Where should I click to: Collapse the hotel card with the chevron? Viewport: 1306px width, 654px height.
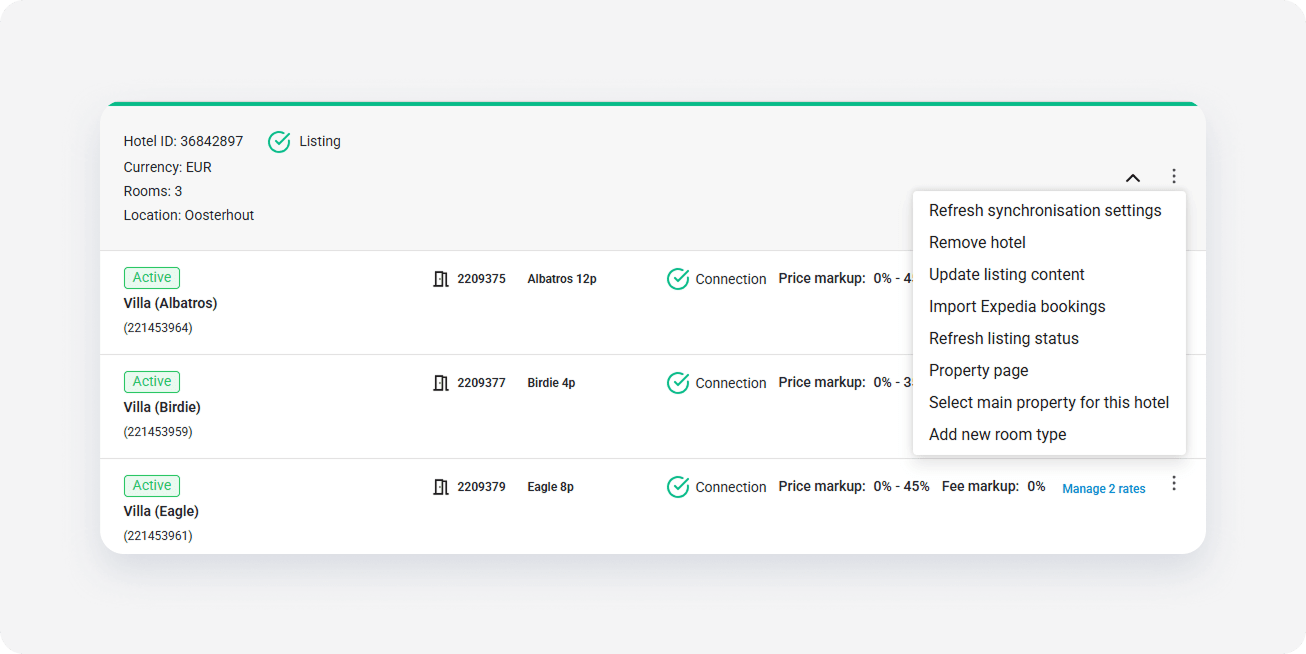(1133, 178)
